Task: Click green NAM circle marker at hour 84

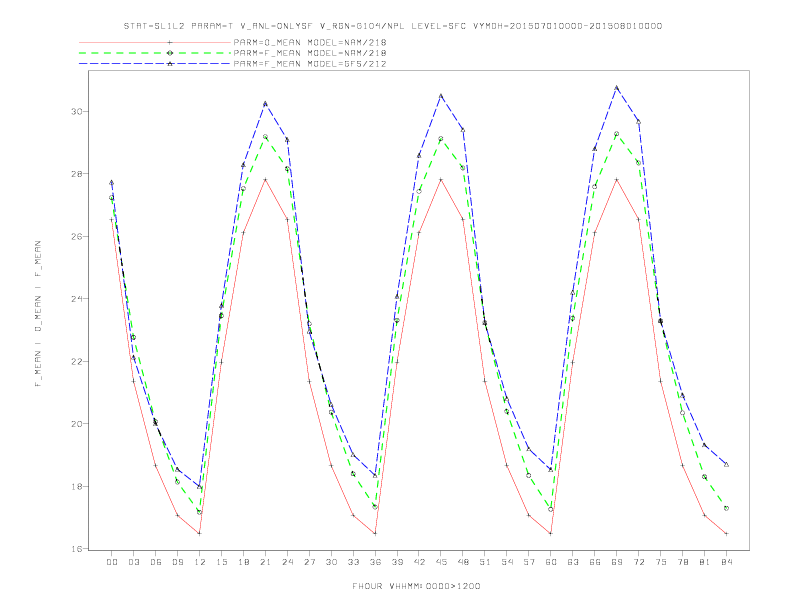Action: pos(726,508)
